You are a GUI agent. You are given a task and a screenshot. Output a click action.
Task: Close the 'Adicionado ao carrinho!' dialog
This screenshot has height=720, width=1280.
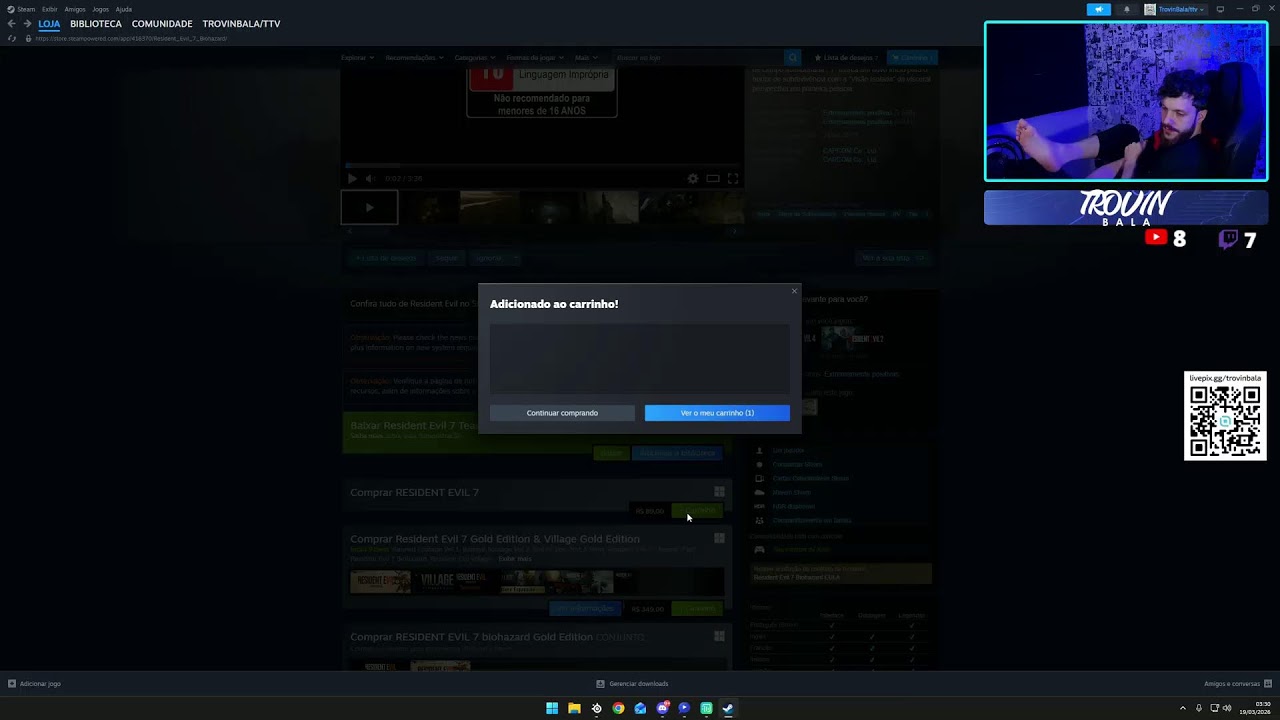point(794,291)
